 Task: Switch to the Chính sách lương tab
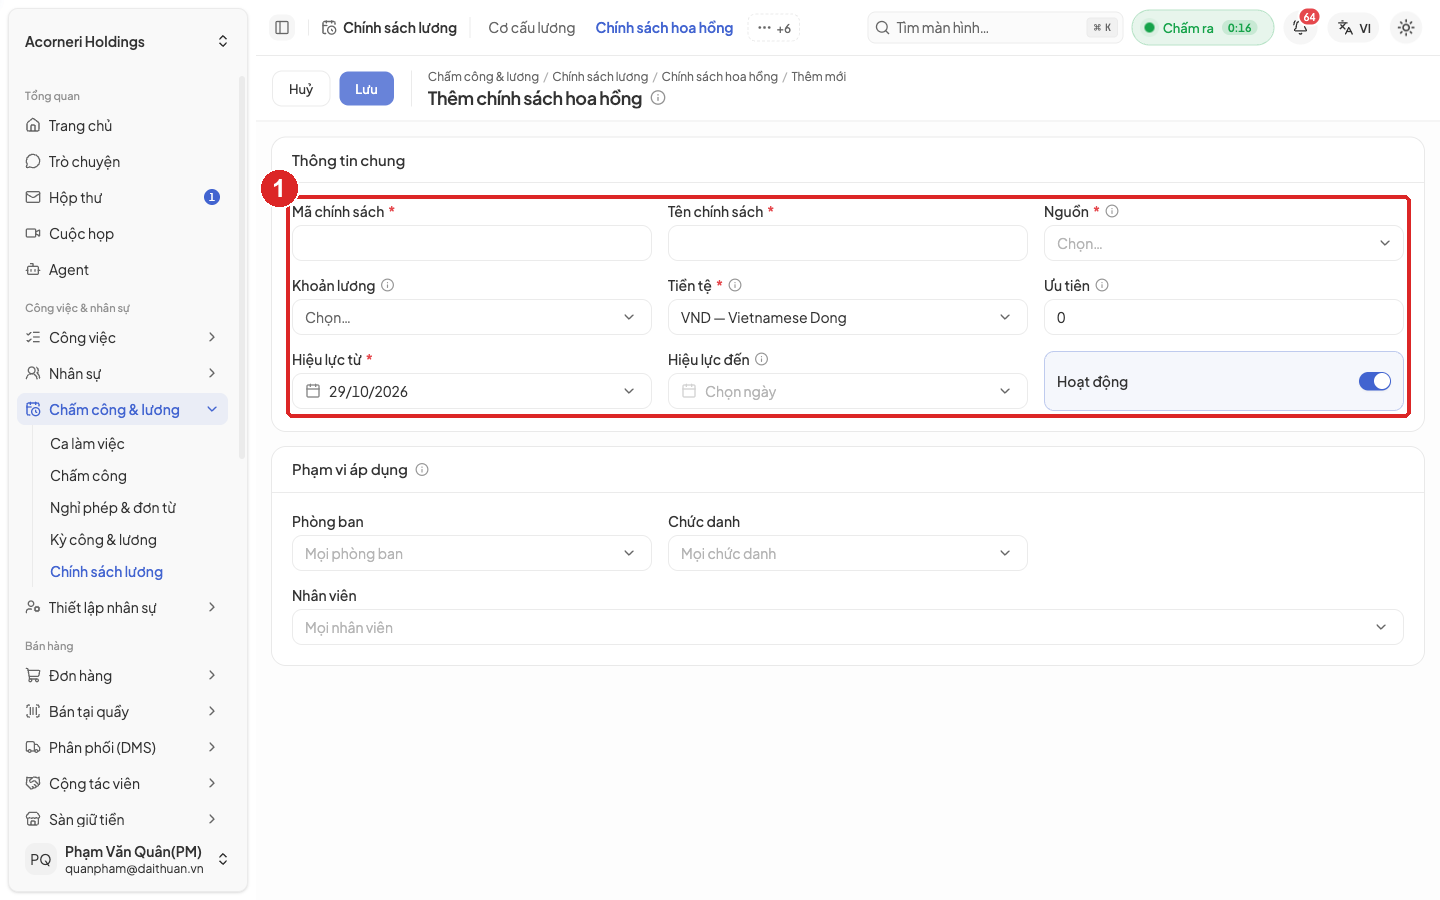[x=390, y=28]
